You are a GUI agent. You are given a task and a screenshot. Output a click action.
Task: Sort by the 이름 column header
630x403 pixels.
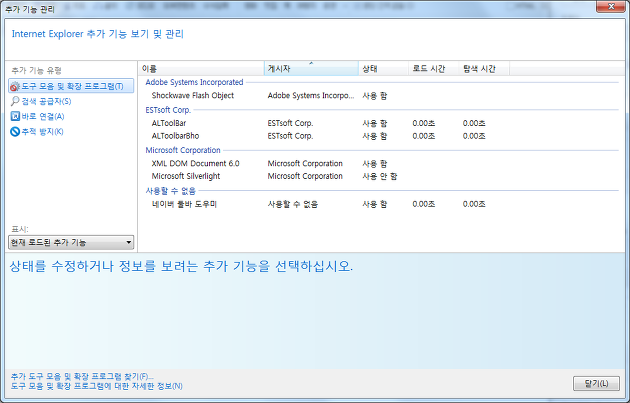point(201,69)
